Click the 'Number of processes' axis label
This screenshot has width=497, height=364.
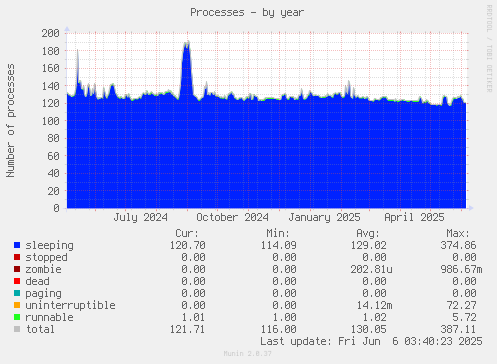(x=11, y=120)
